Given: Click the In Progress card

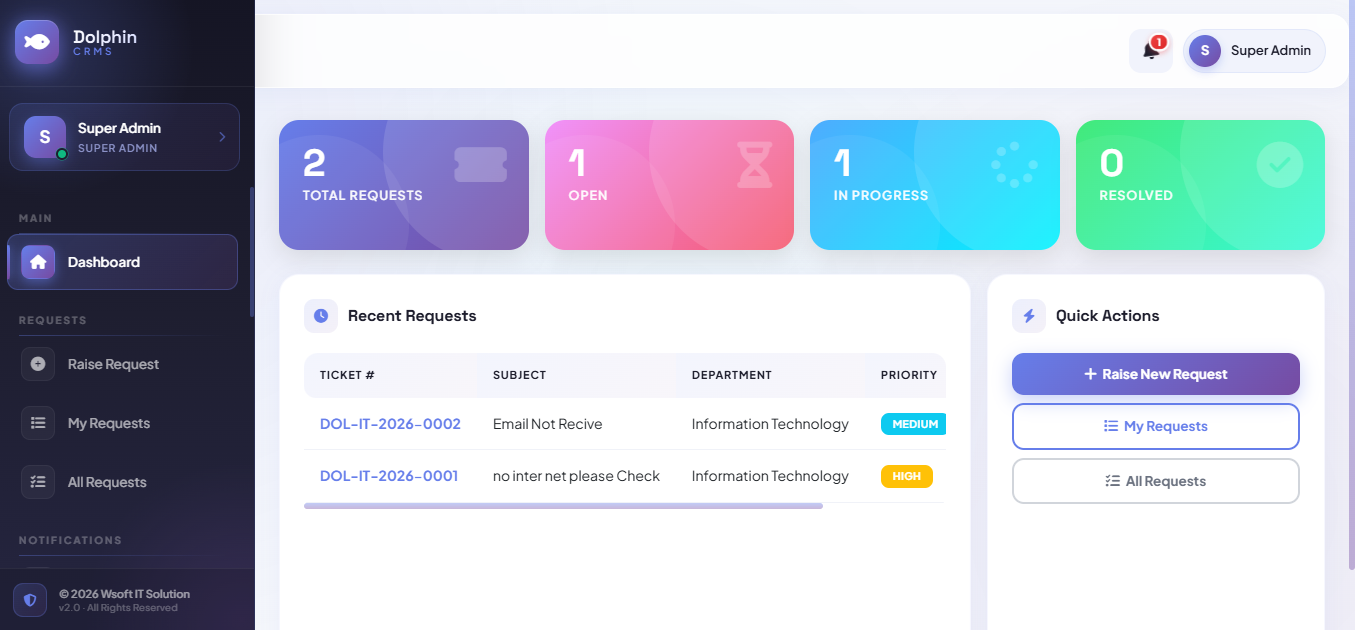Looking at the screenshot, I should (935, 185).
